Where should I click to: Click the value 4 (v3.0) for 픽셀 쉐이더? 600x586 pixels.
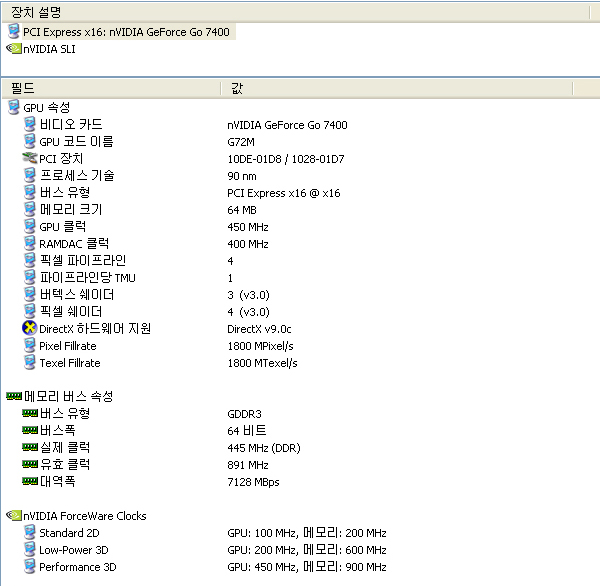248,312
